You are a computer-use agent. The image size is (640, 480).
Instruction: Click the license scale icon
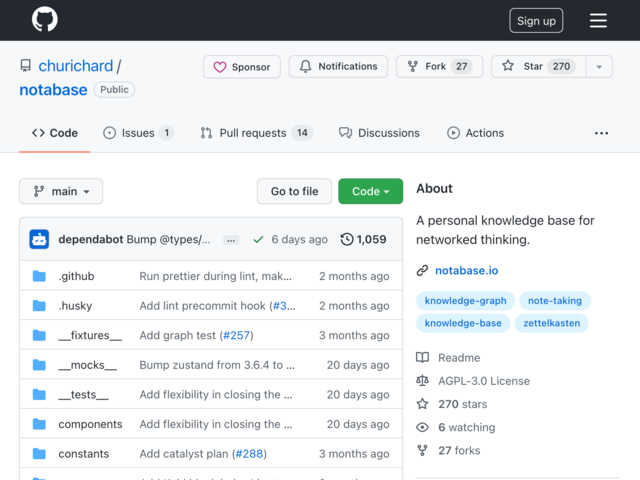(x=422, y=381)
